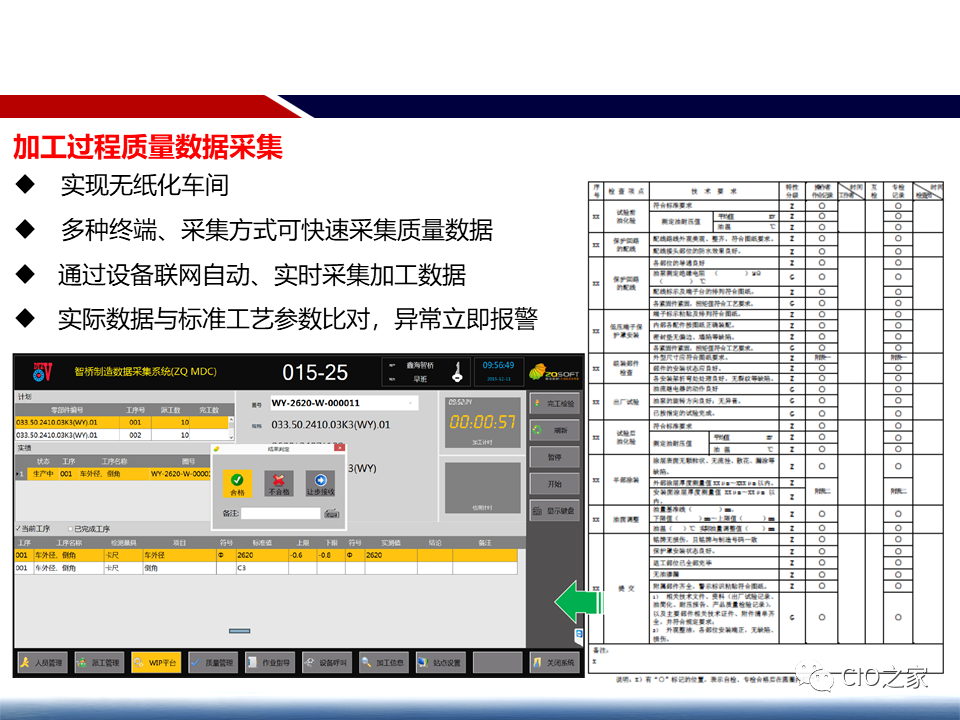Click the keyboard icon beside the 备注 field
The image size is (960, 720).
coord(331,514)
